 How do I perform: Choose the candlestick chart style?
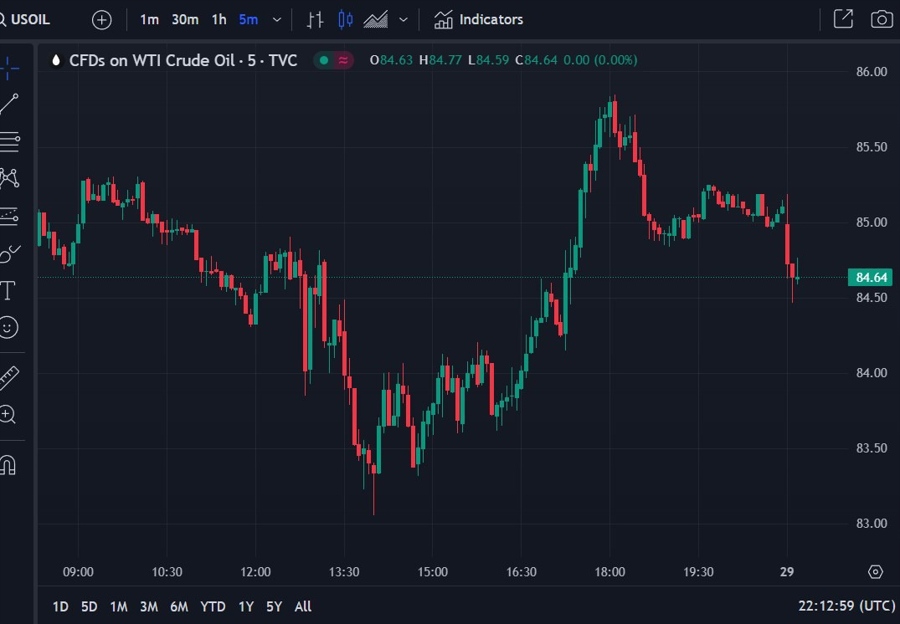[x=345, y=20]
